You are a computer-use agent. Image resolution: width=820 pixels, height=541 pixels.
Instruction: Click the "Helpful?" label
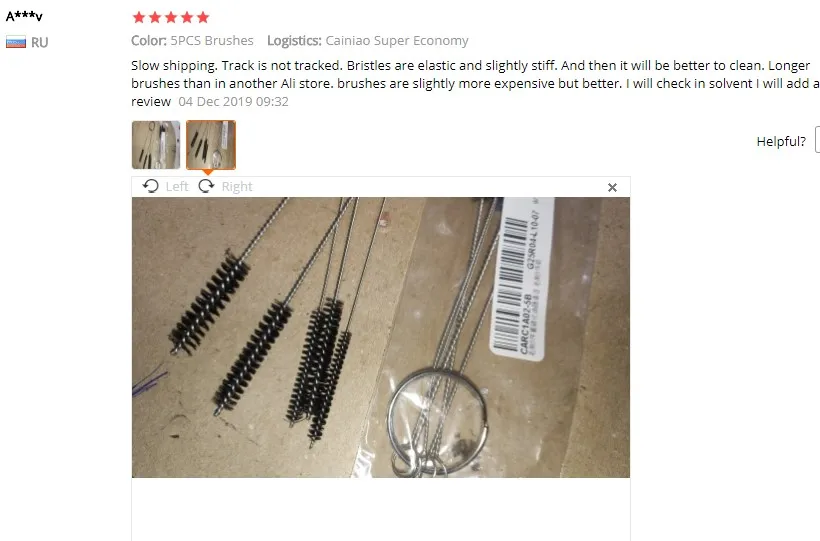point(781,141)
